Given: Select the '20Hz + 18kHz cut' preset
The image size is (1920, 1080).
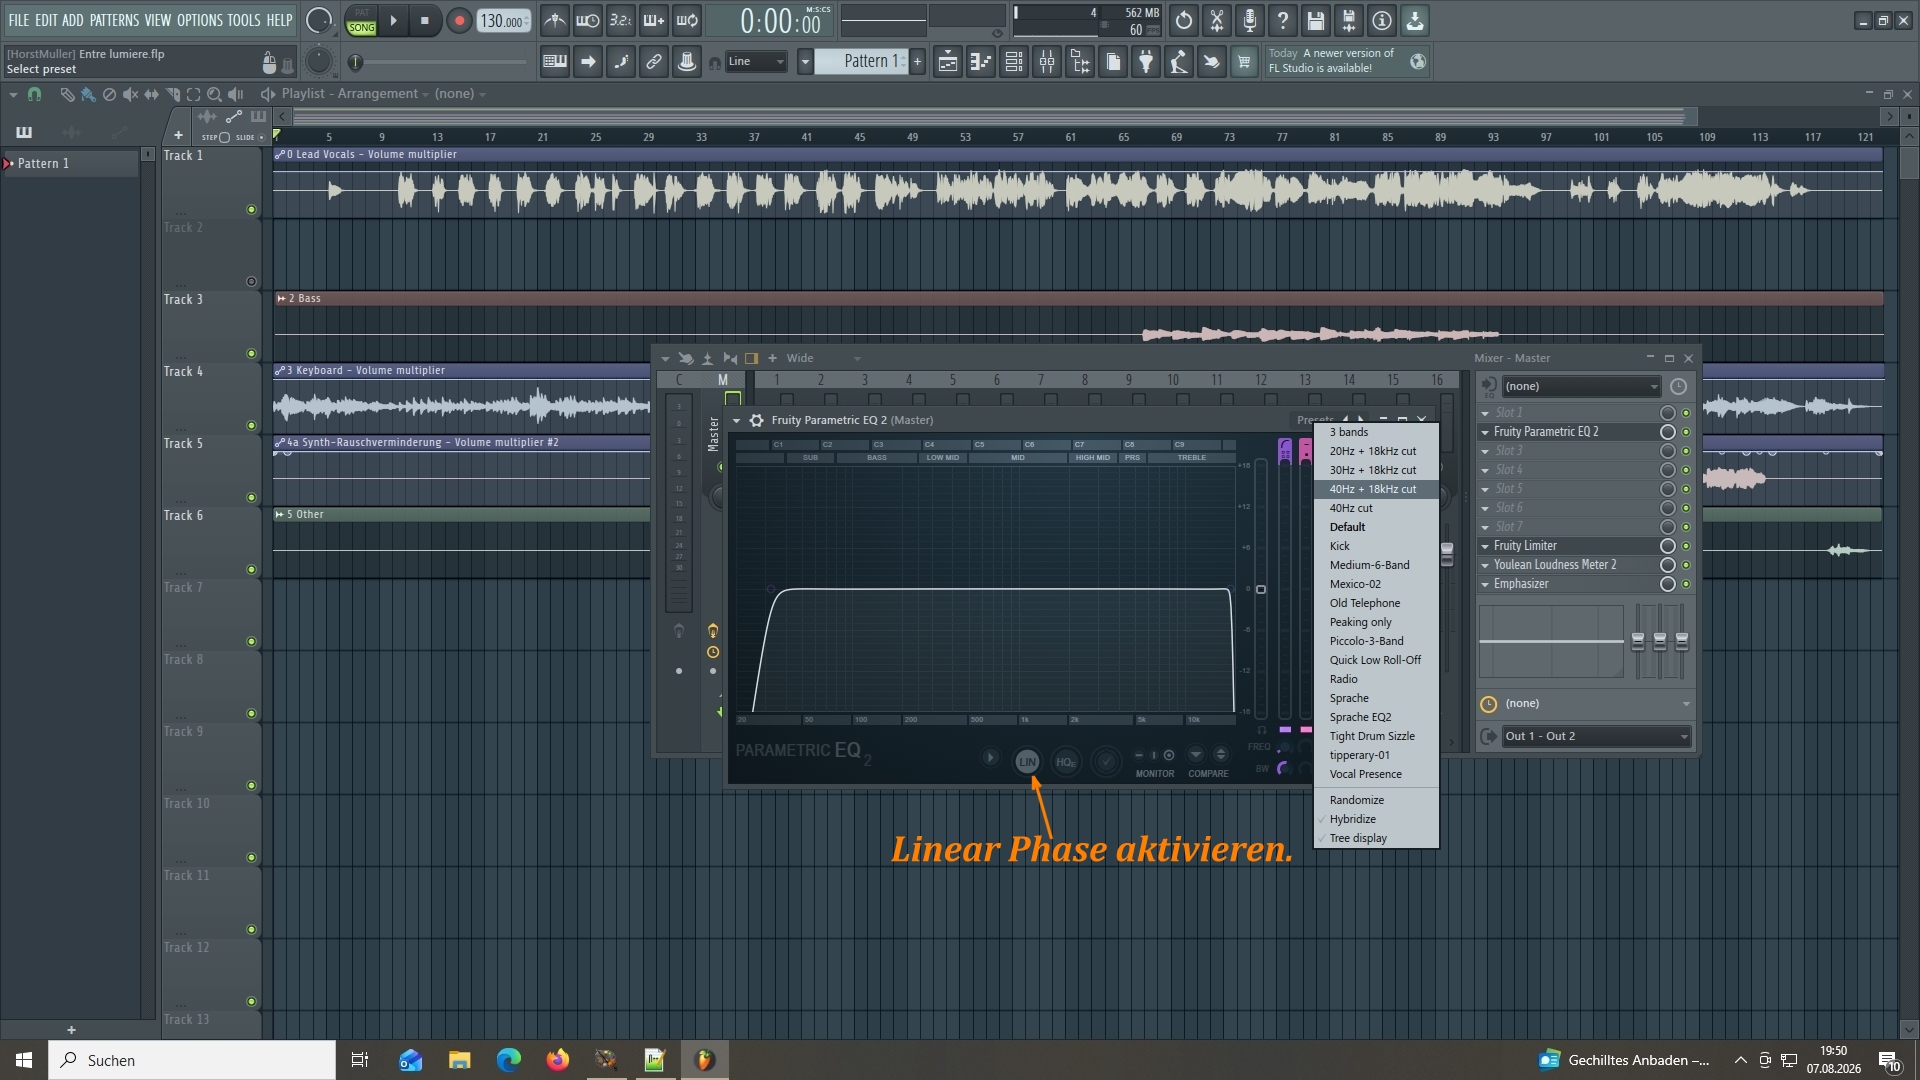Looking at the screenshot, I should (1376, 451).
